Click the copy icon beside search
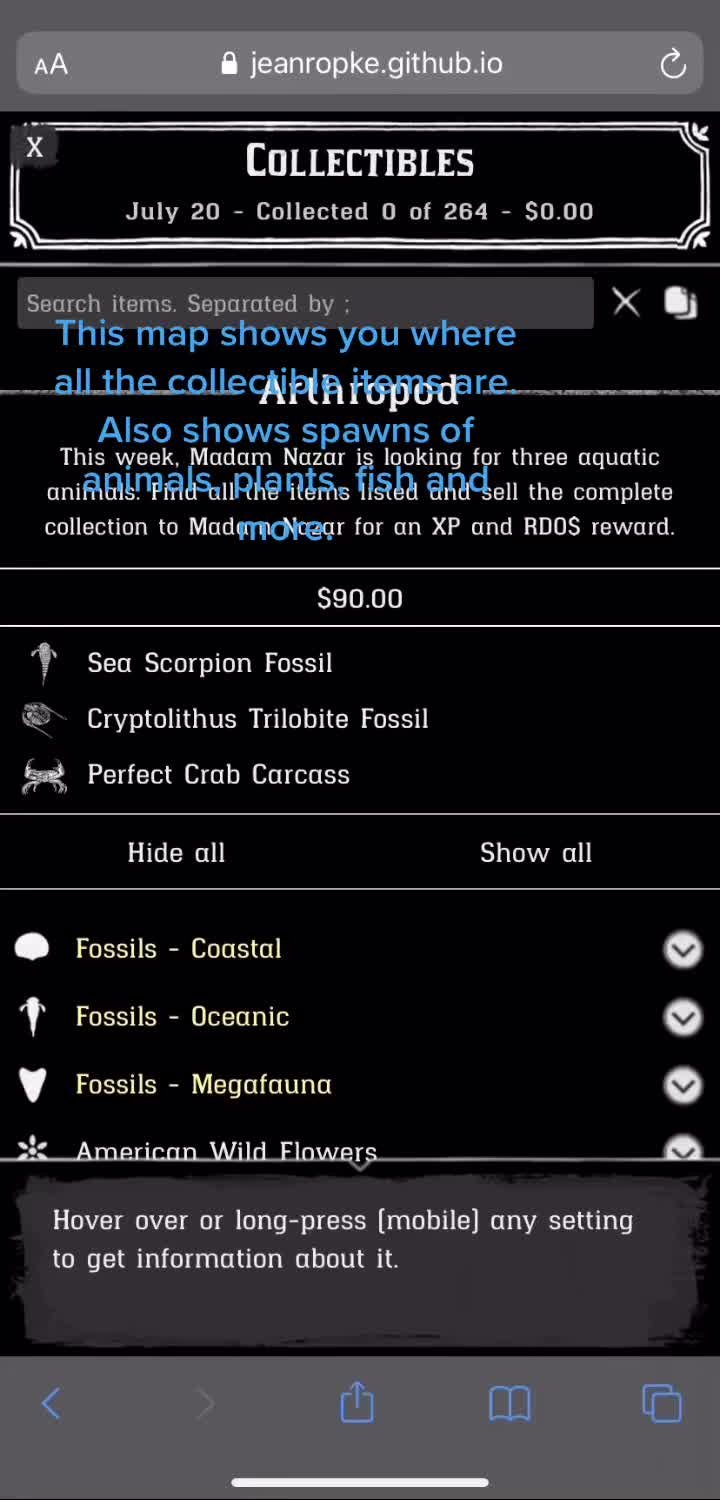Screen dimensions: 720x1500 coord(681,302)
